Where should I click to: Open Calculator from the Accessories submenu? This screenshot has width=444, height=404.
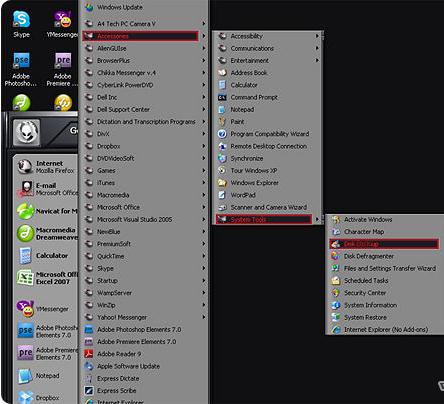267,85
